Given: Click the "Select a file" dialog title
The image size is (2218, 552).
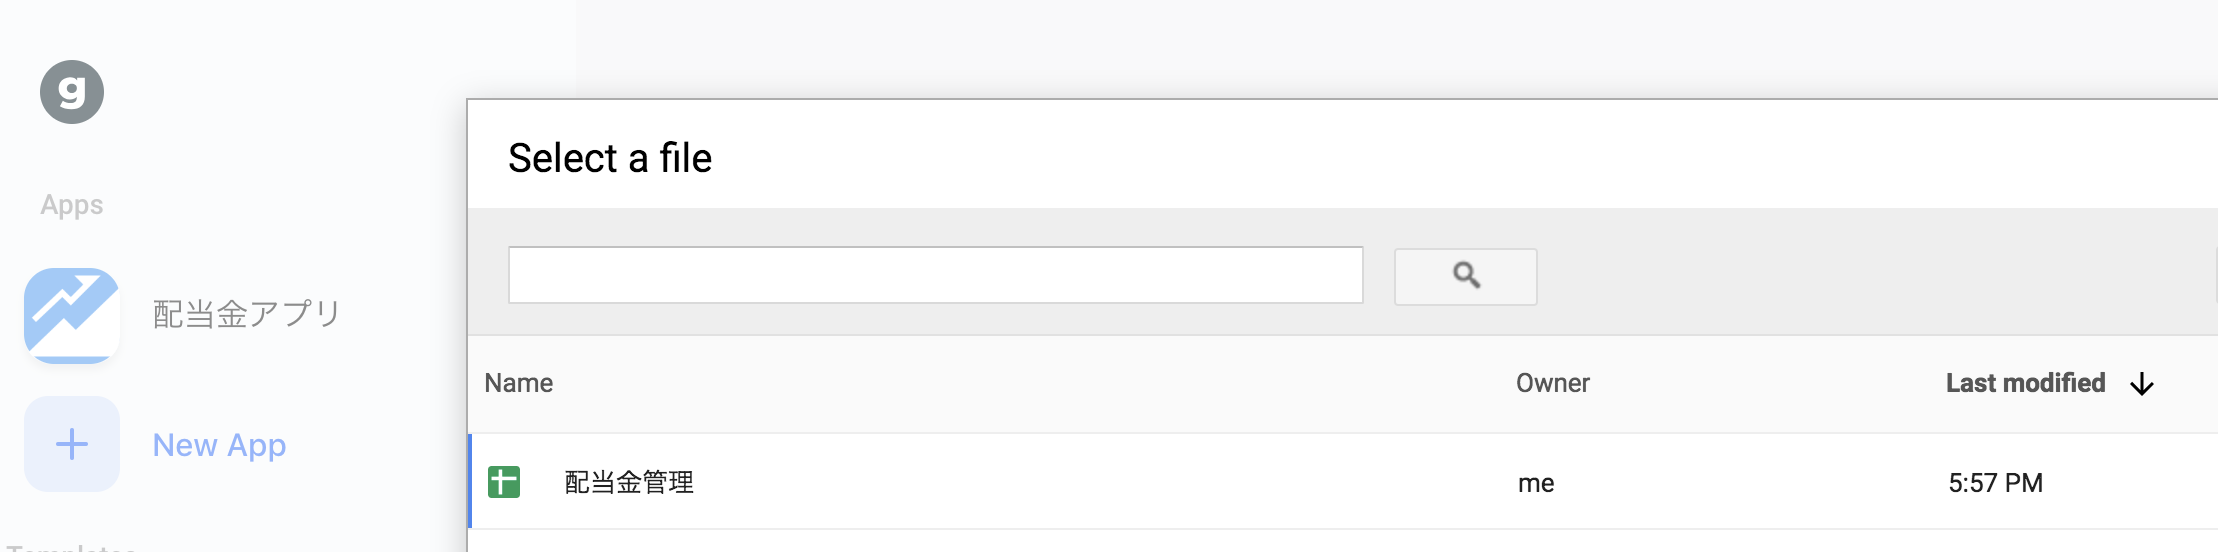Looking at the screenshot, I should (x=610, y=158).
